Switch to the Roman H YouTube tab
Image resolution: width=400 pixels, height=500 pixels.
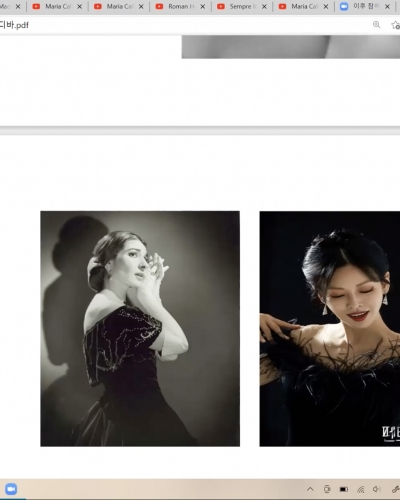tap(175, 6)
